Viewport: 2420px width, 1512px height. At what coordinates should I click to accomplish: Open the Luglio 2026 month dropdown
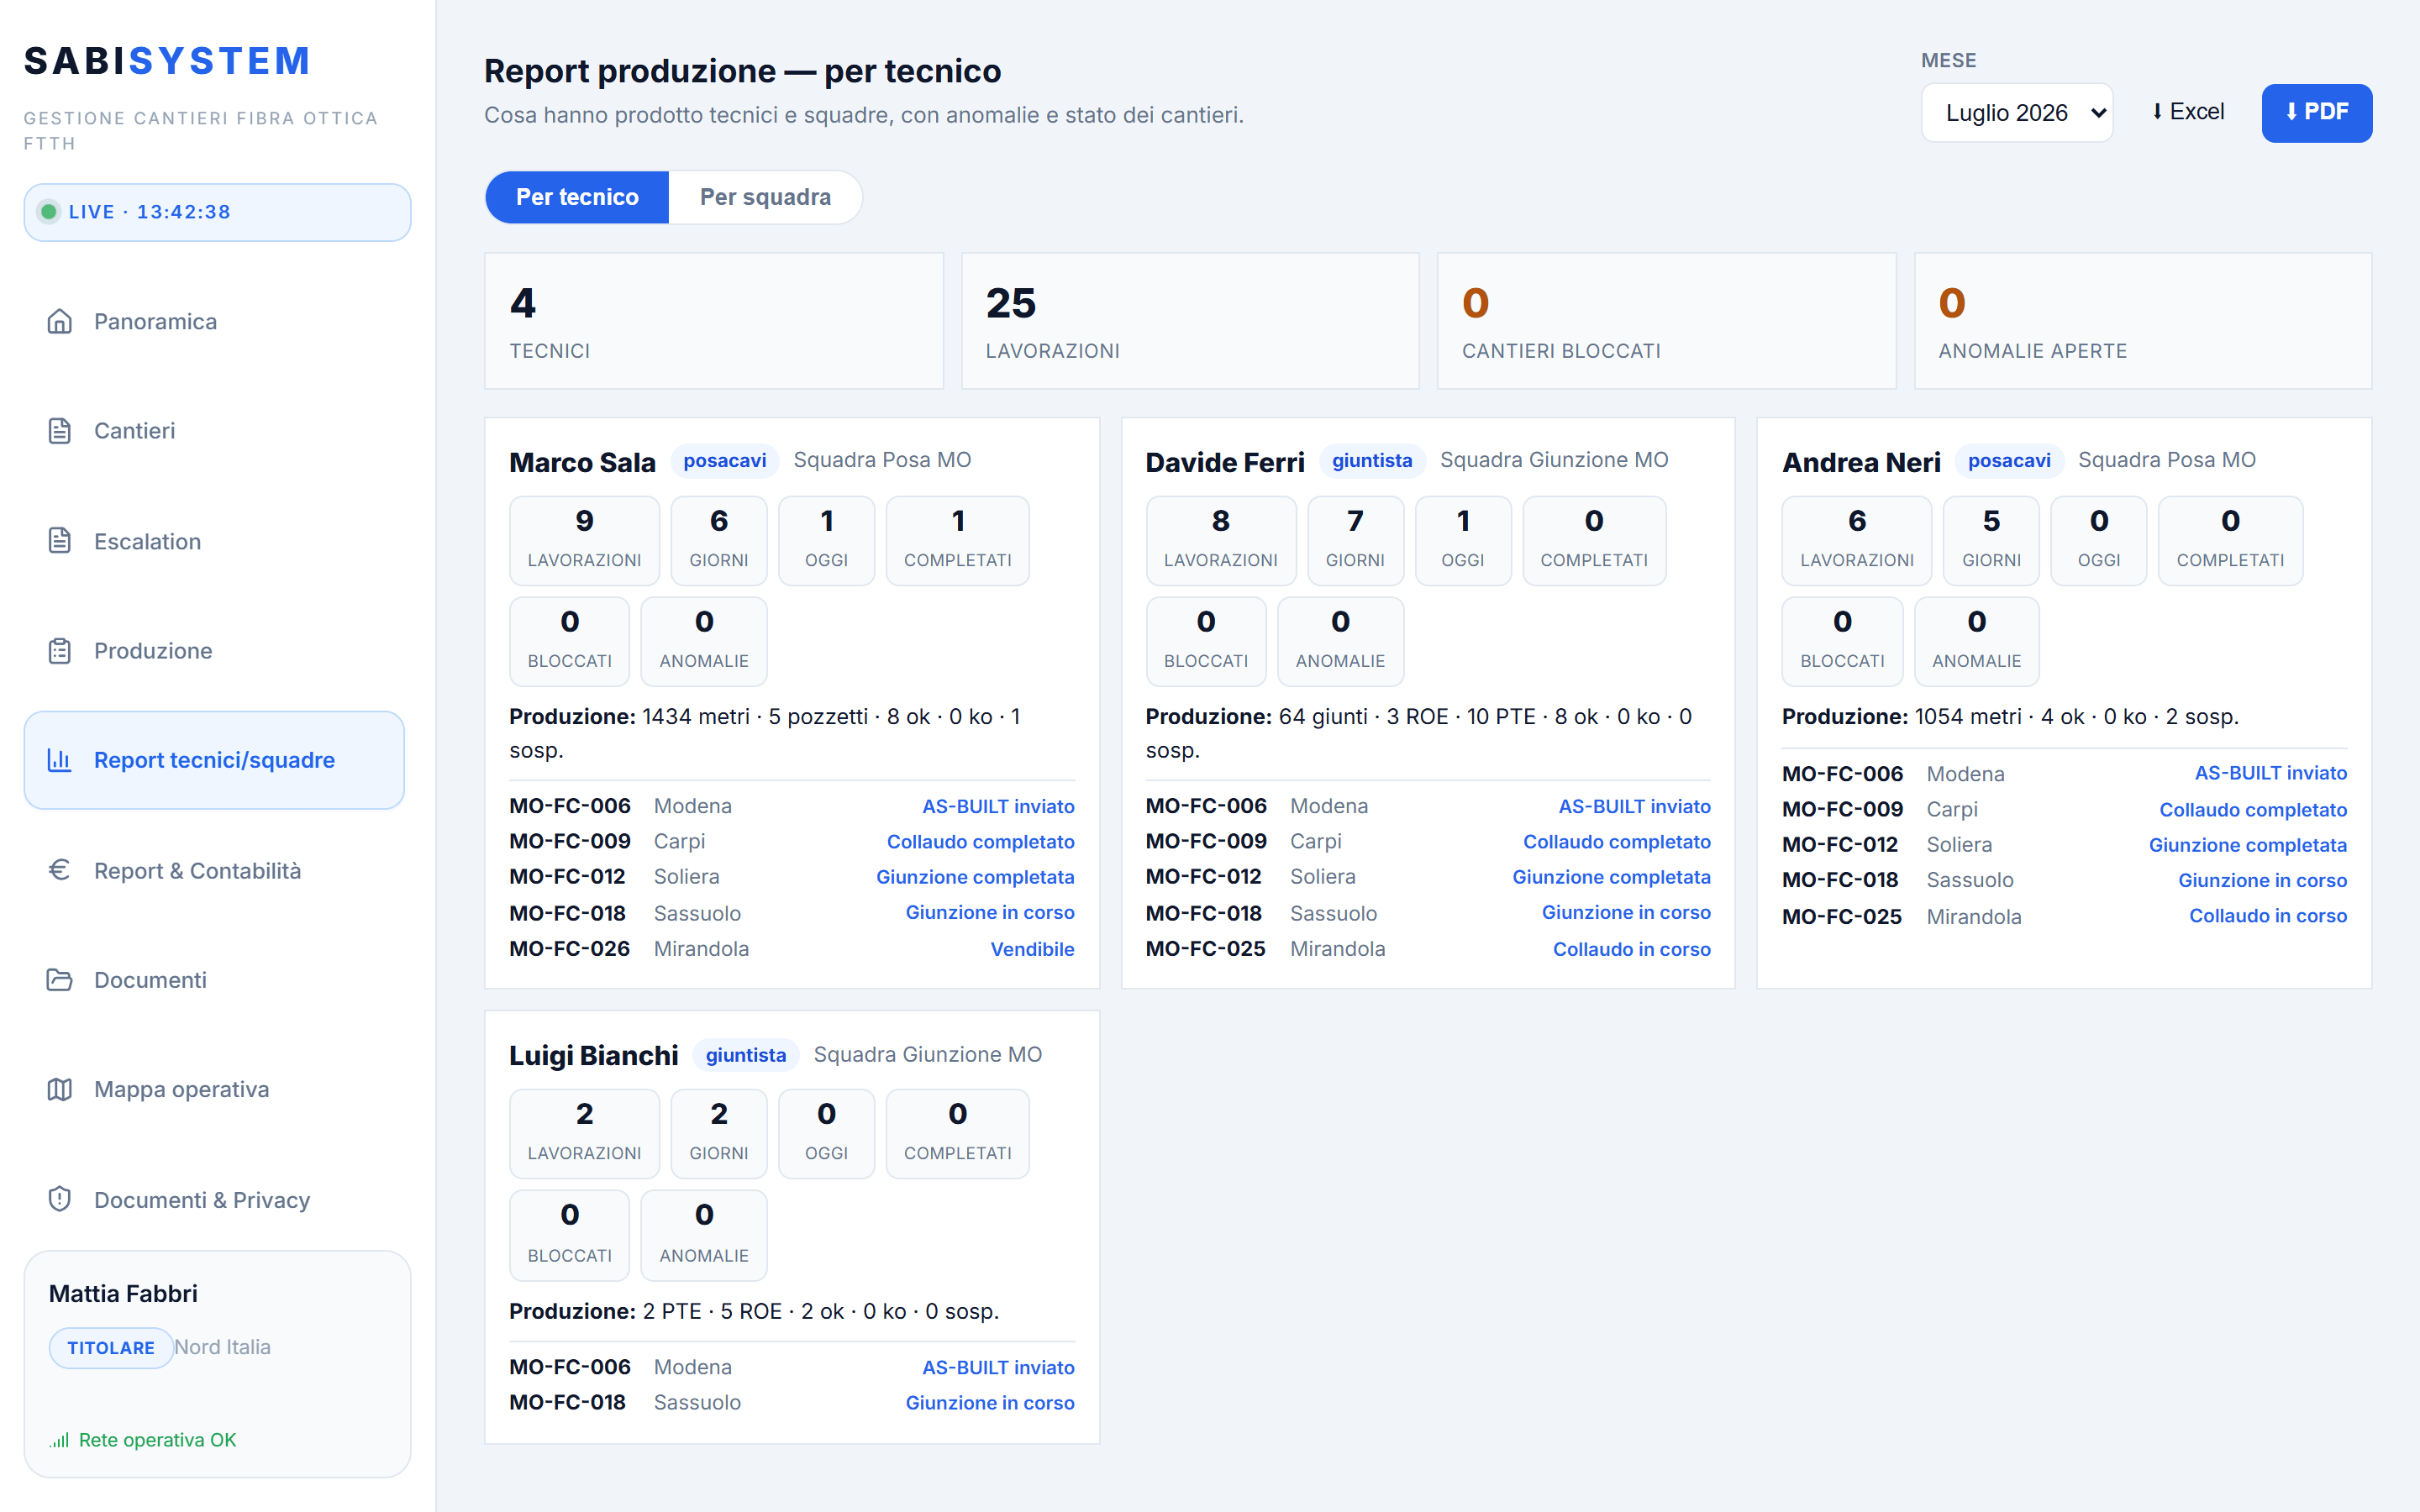tap(2017, 113)
